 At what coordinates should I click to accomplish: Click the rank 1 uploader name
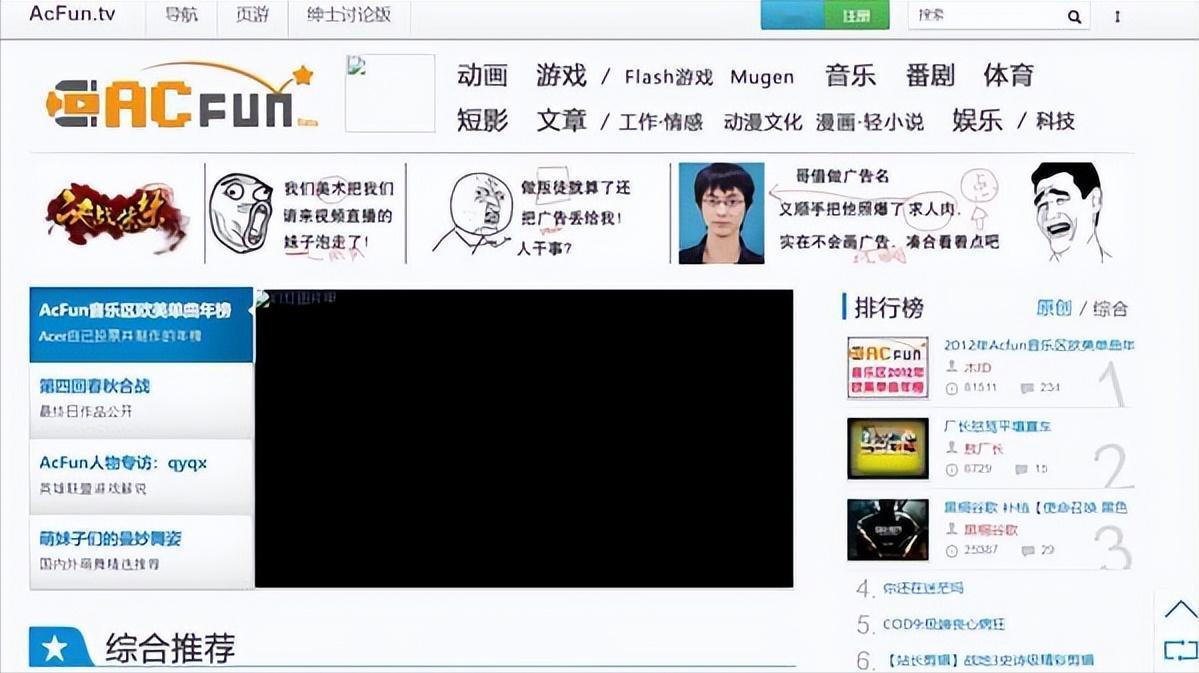pyautogui.click(x=978, y=367)
